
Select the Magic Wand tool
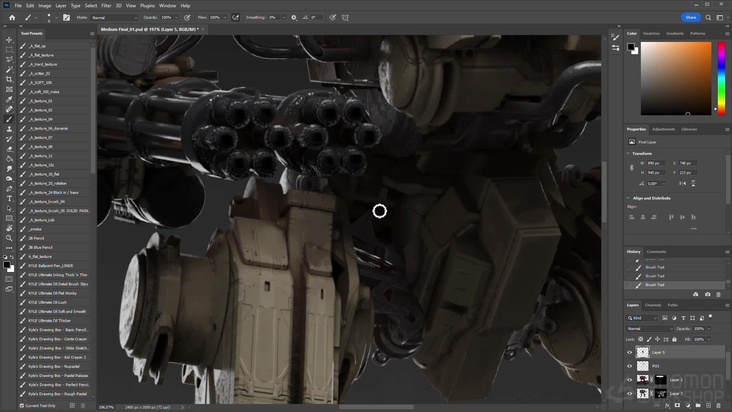pyautogui.click(x=9, y=70)
